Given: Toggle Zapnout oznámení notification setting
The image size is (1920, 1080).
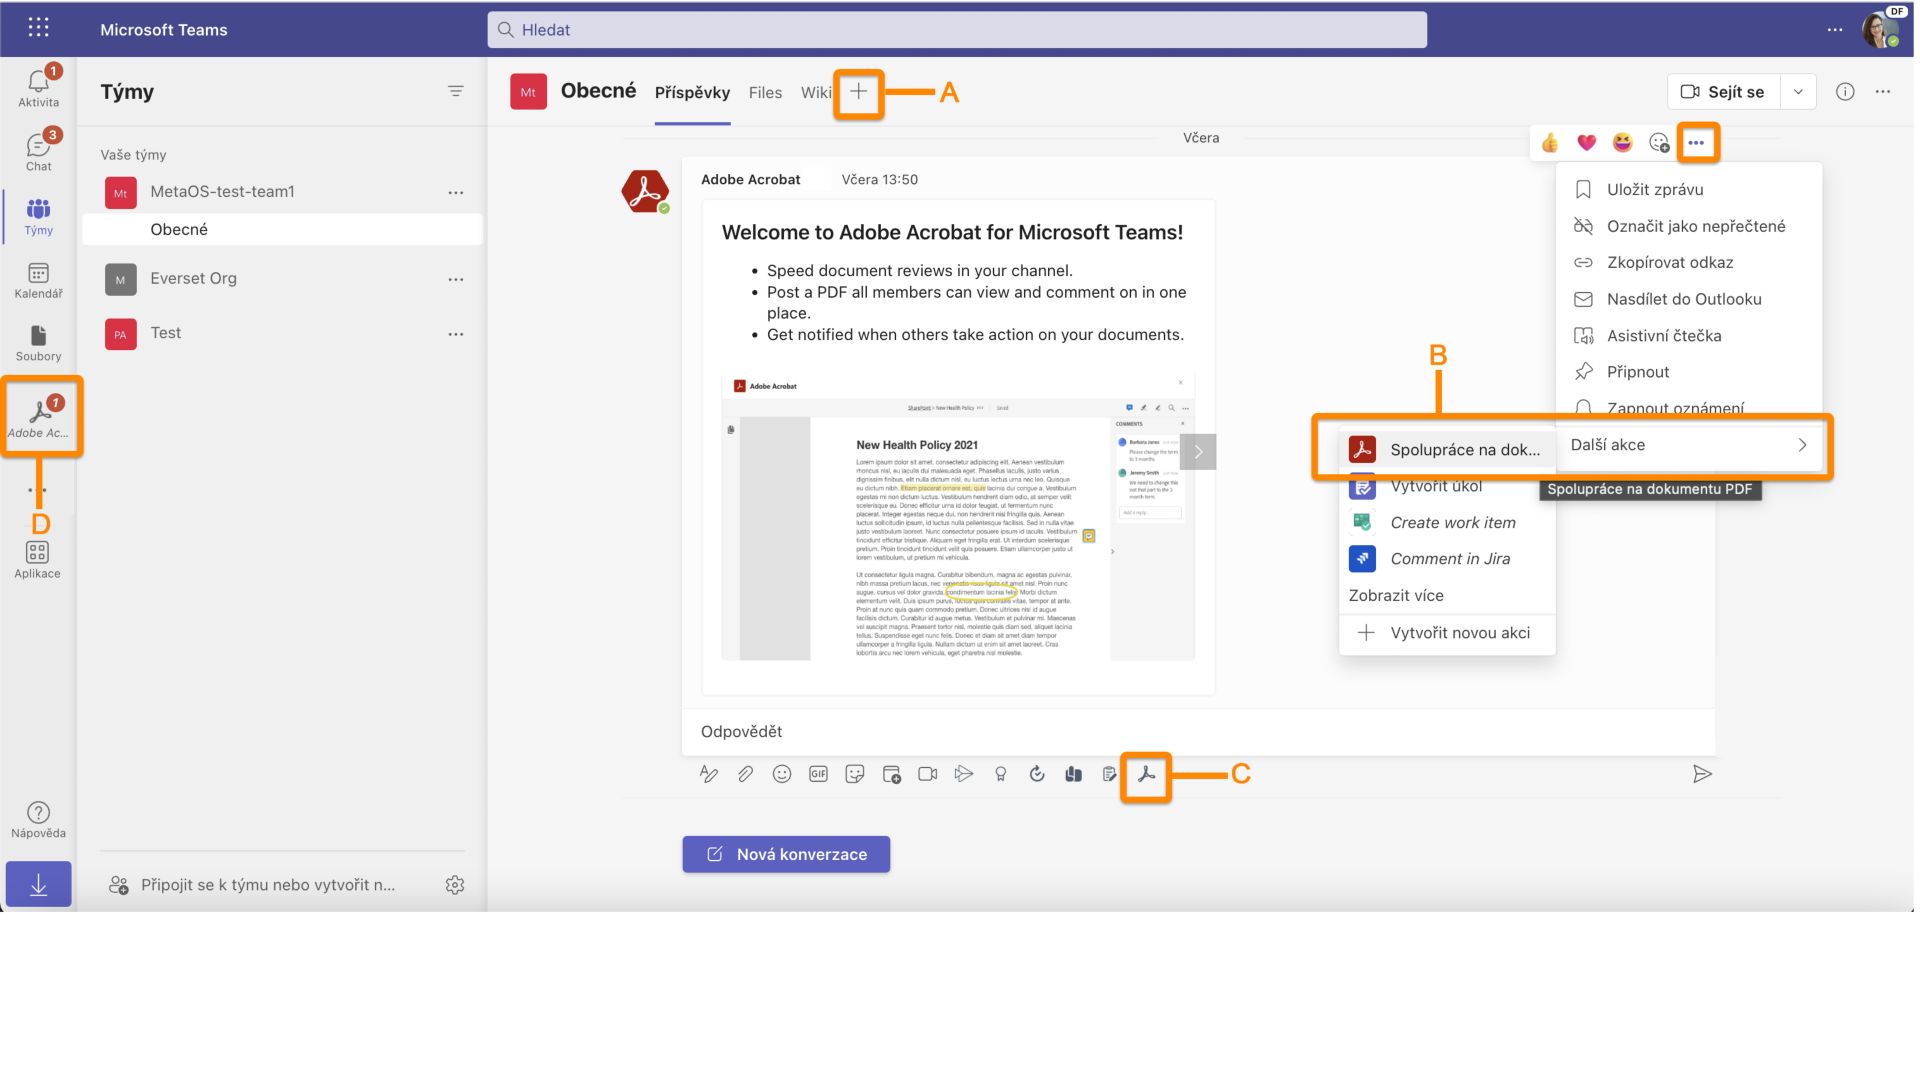Looking at the screenshot, I should pos(1676,407).
